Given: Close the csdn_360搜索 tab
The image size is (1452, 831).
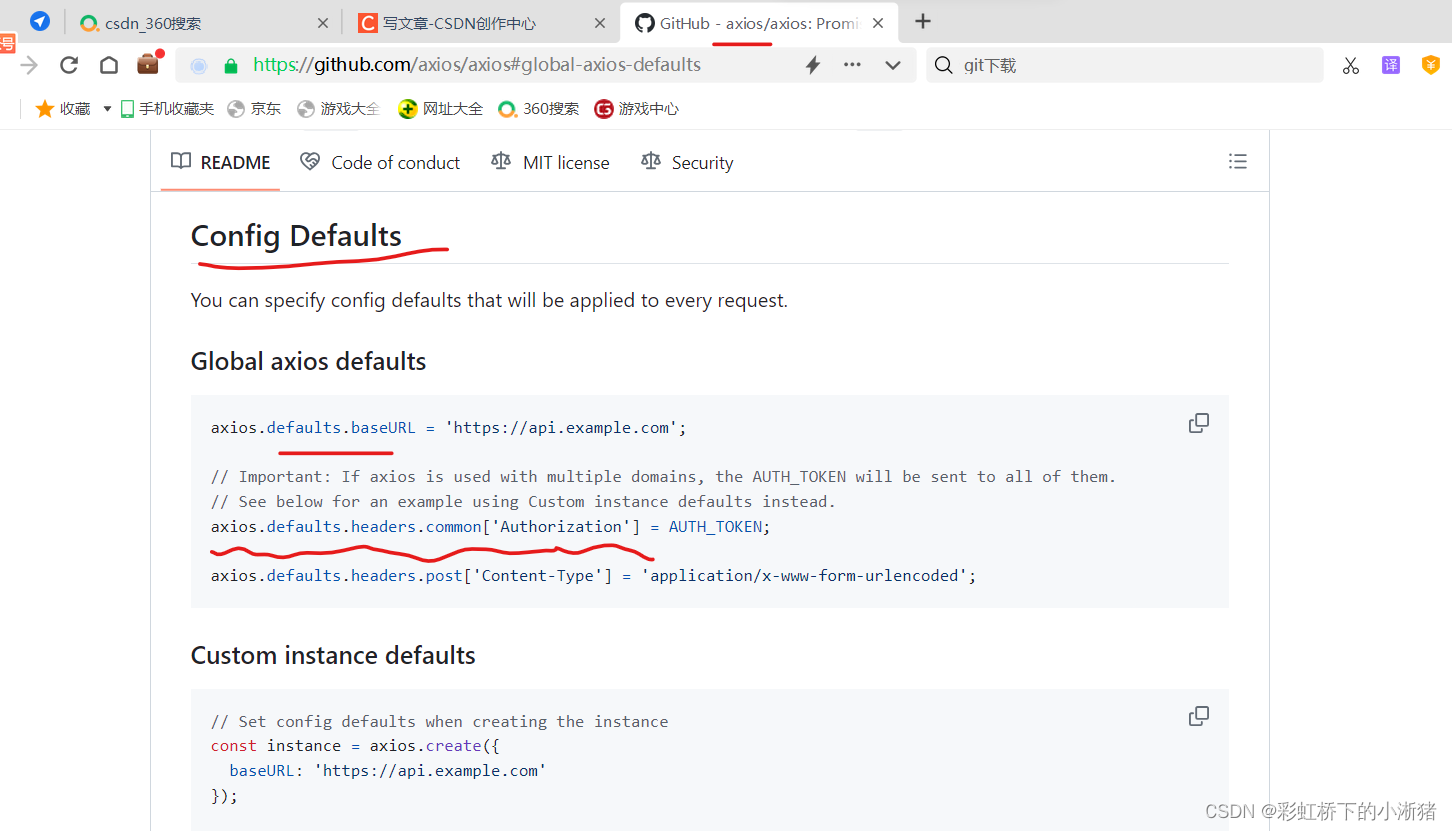Looking at the screenshot, I should [x=323, y=22].
